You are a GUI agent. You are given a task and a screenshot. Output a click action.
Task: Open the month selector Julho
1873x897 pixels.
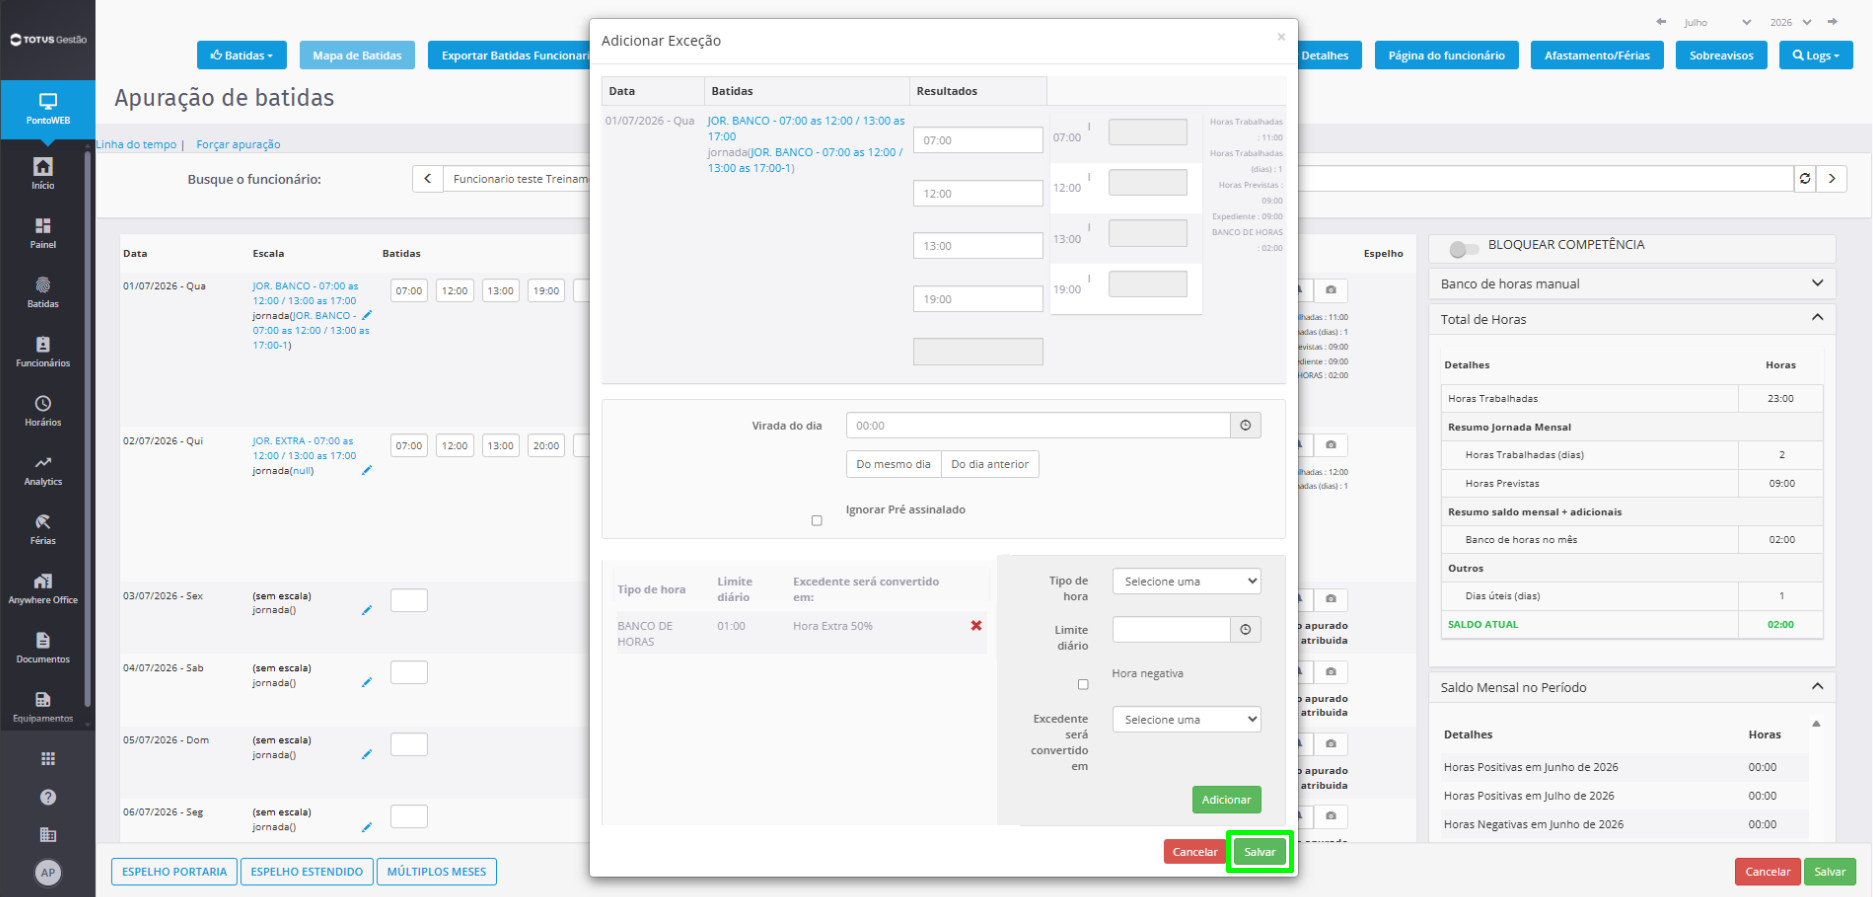1717,22
